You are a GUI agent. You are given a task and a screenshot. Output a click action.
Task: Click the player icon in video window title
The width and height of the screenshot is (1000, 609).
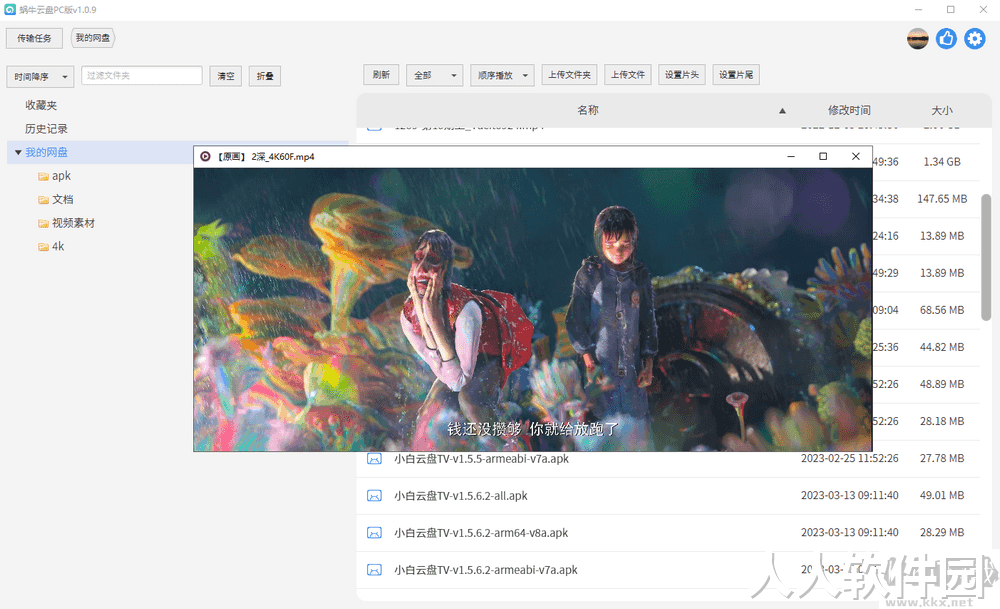click(205, 156)
